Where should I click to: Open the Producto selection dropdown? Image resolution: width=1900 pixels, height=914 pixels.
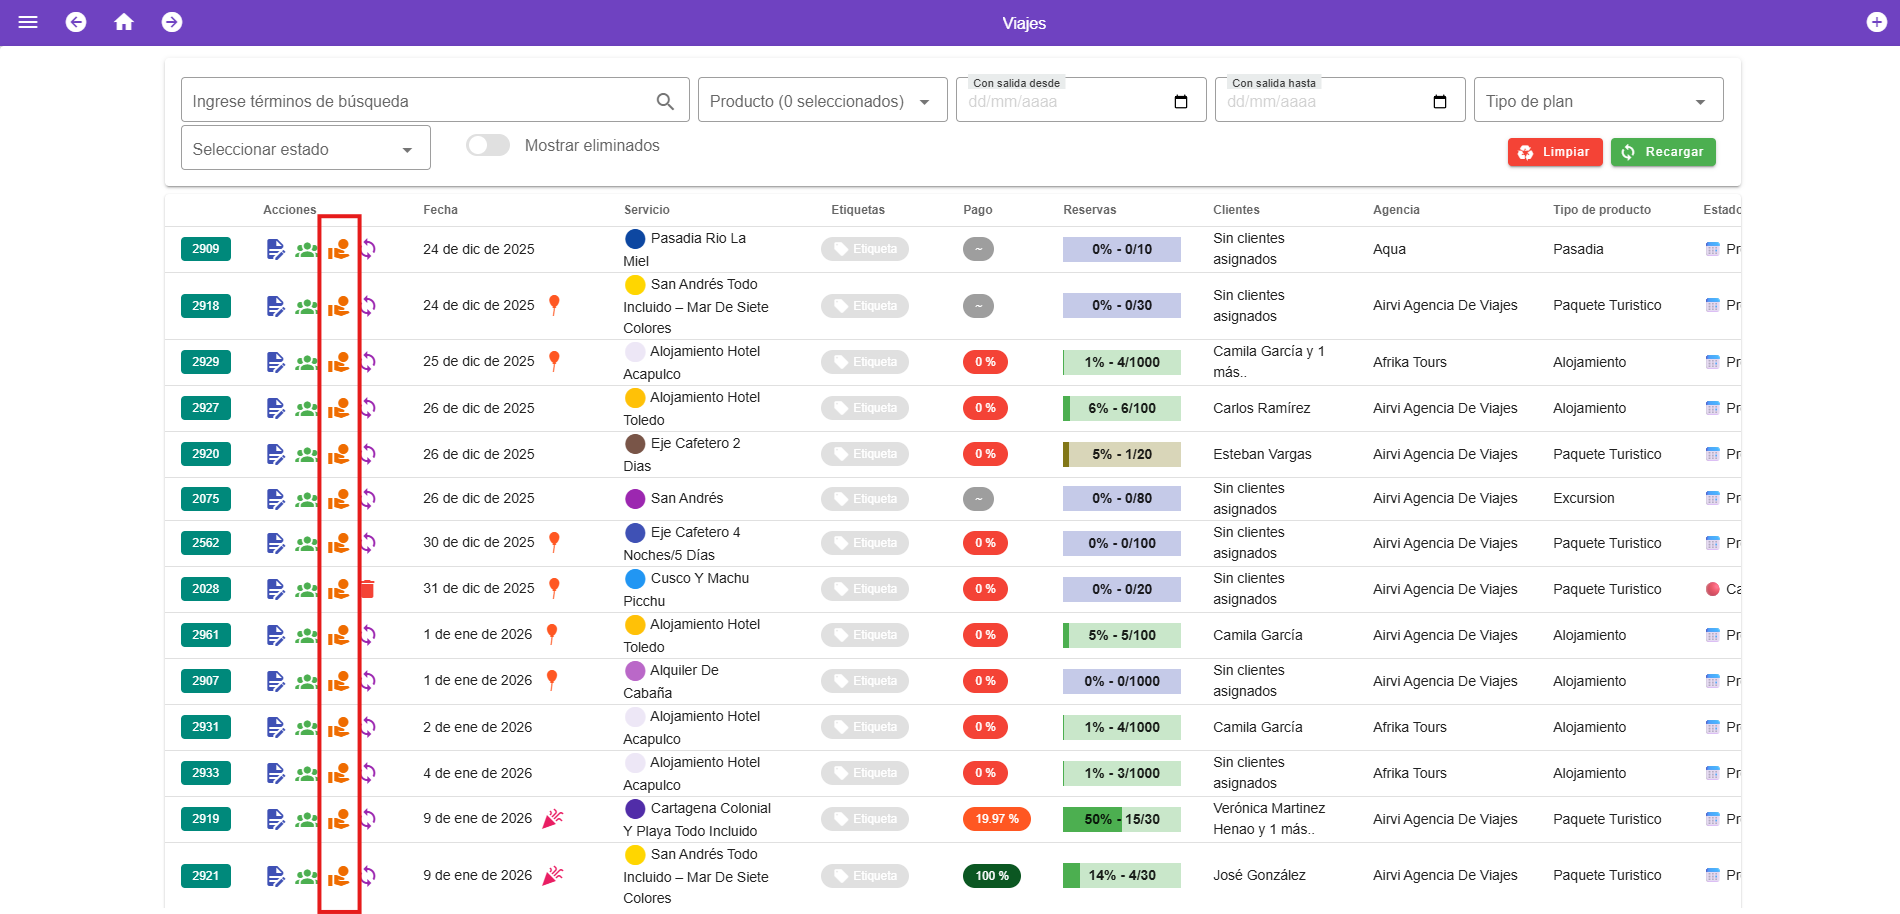822,101
